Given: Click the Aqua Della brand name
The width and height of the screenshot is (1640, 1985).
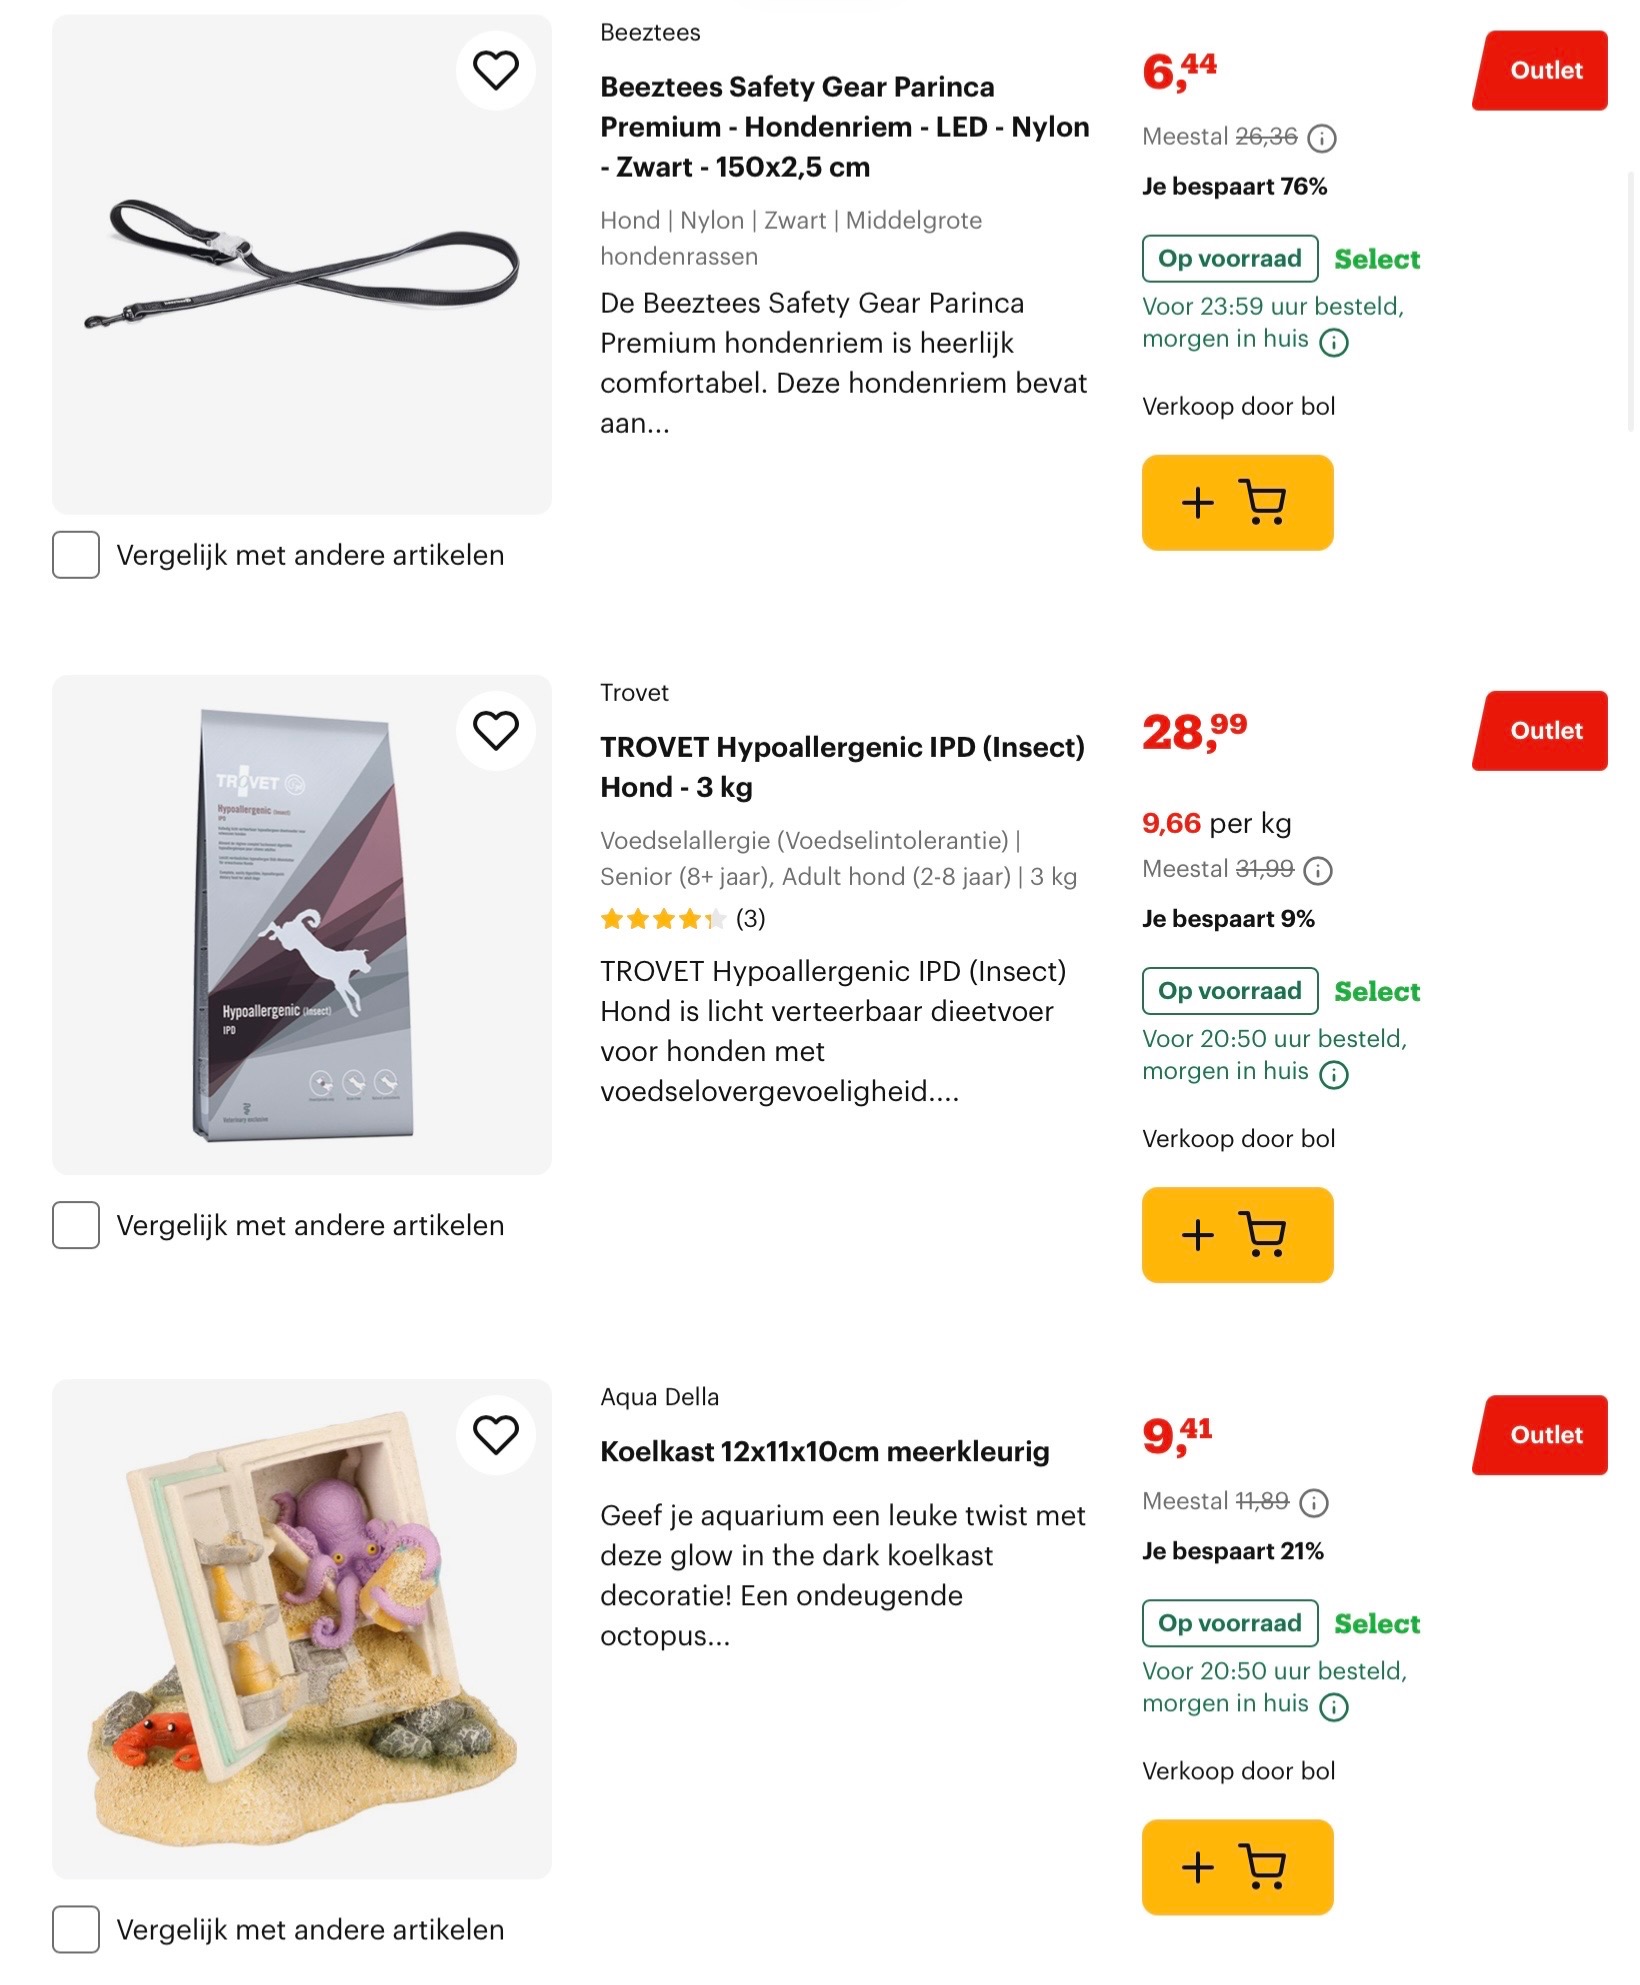Looking at the screenshot, I should [659, 1397].
